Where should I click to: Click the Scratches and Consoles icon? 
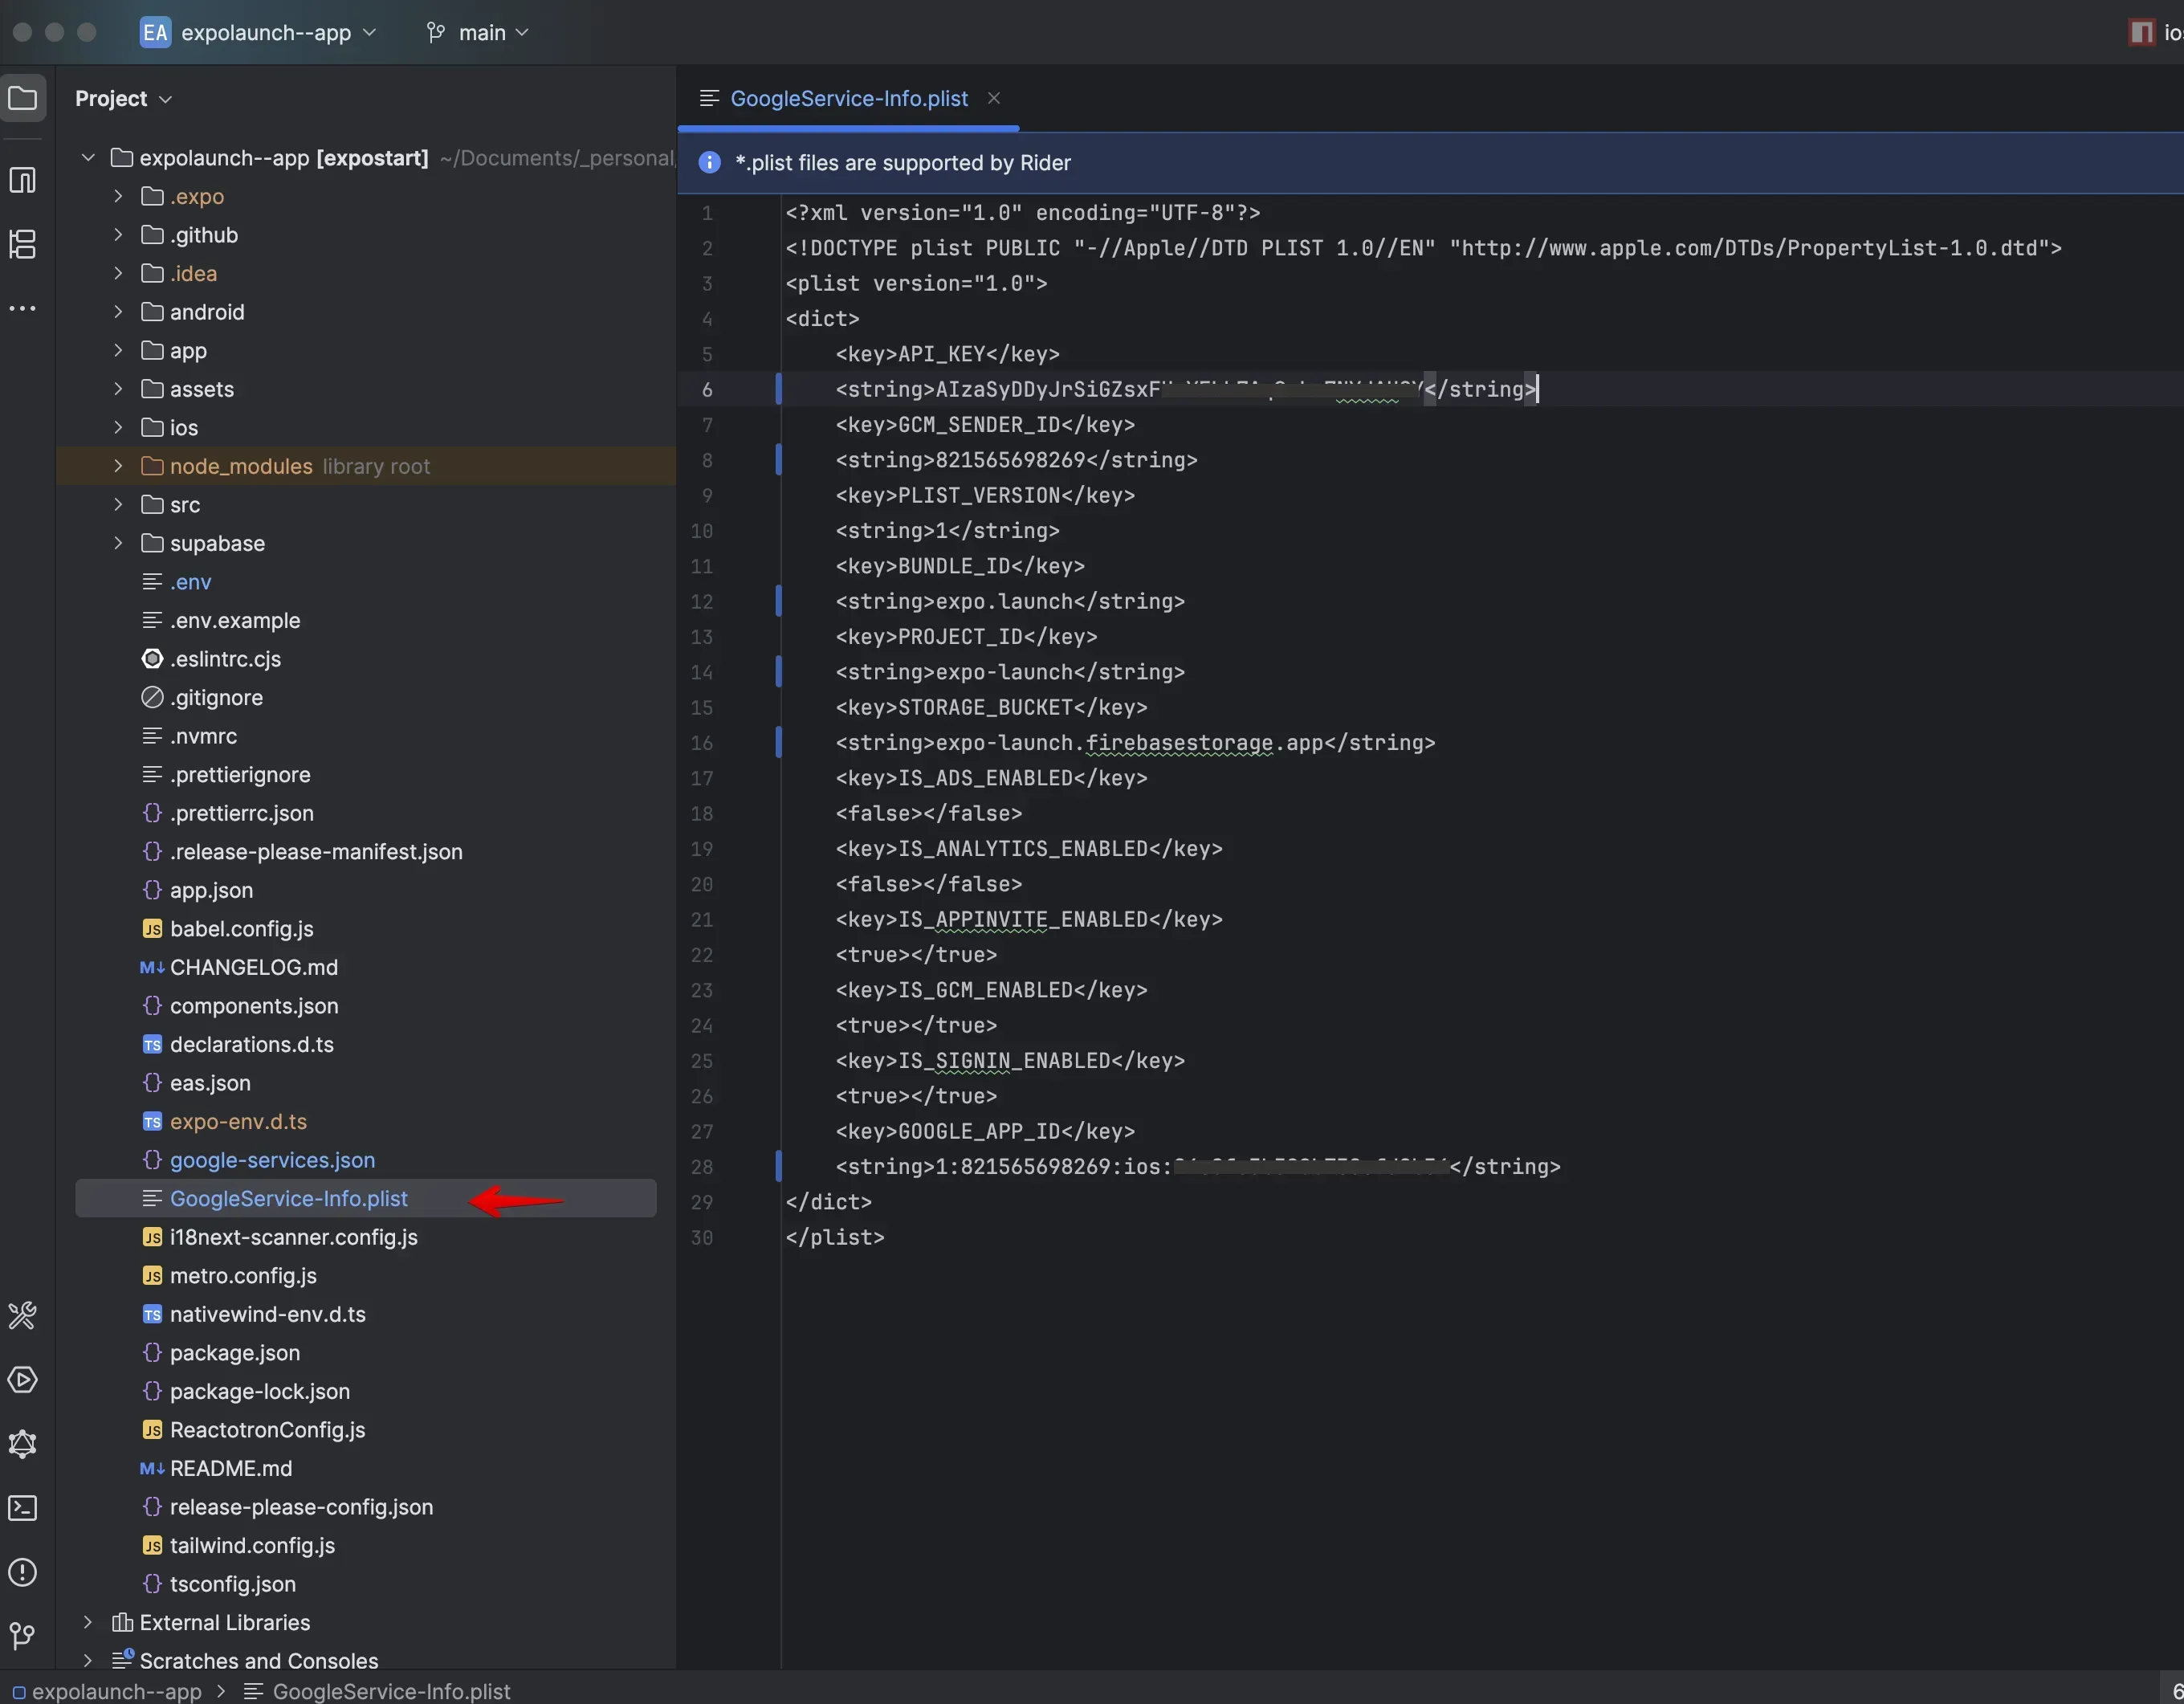(x=122, y=1660)
